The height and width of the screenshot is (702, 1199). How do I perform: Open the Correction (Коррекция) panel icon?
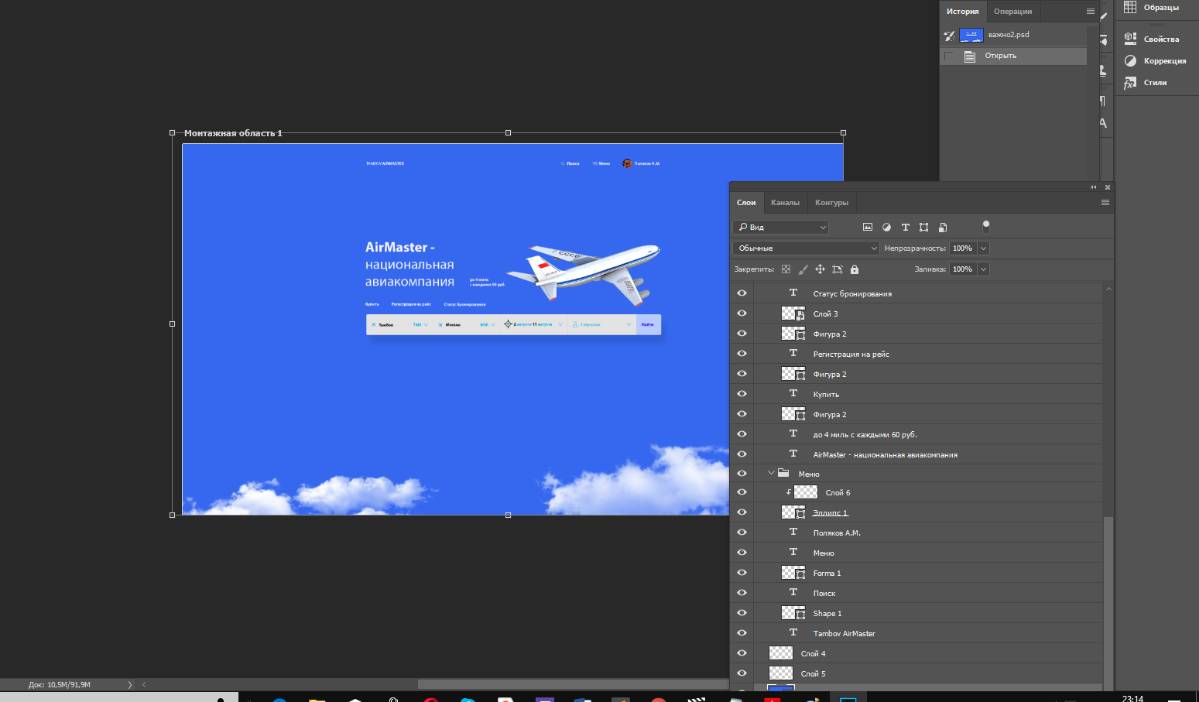(x=1131, y=60)
